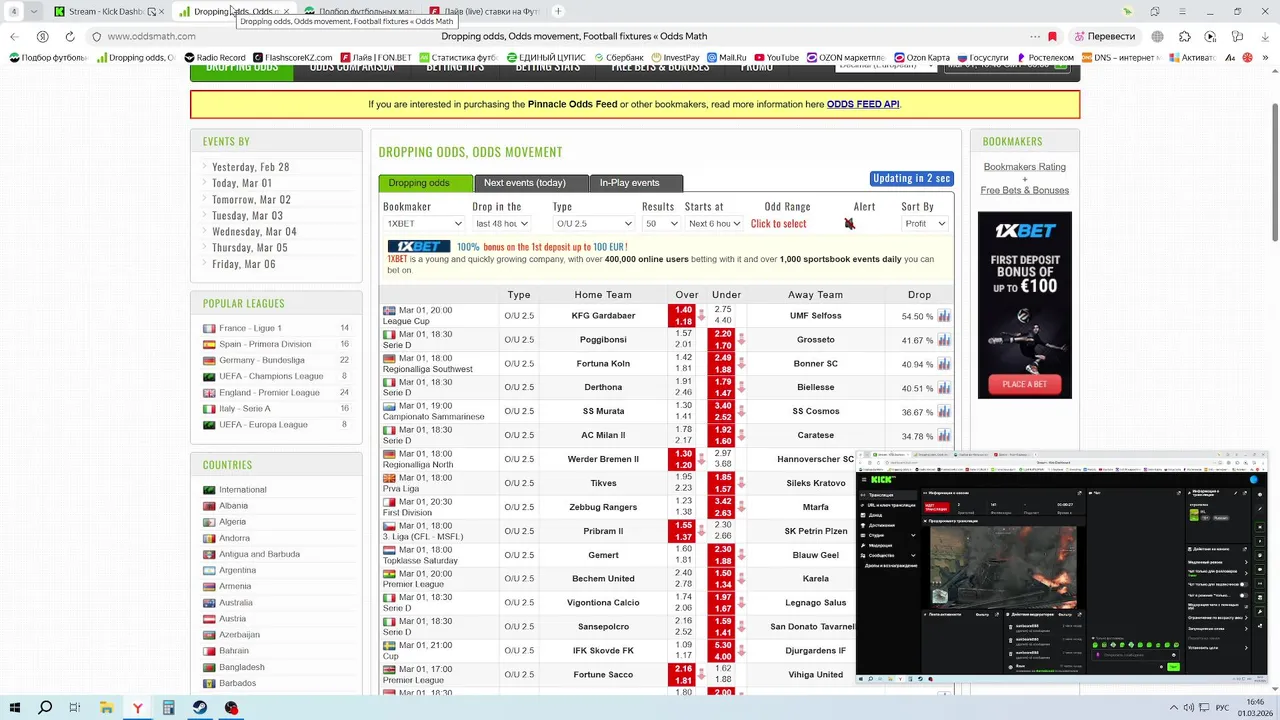Screen dimensions: 1280x720
Task: Open Germany - Bundesliga popular league
Action: pyautogui.click(x=262, y=360)
